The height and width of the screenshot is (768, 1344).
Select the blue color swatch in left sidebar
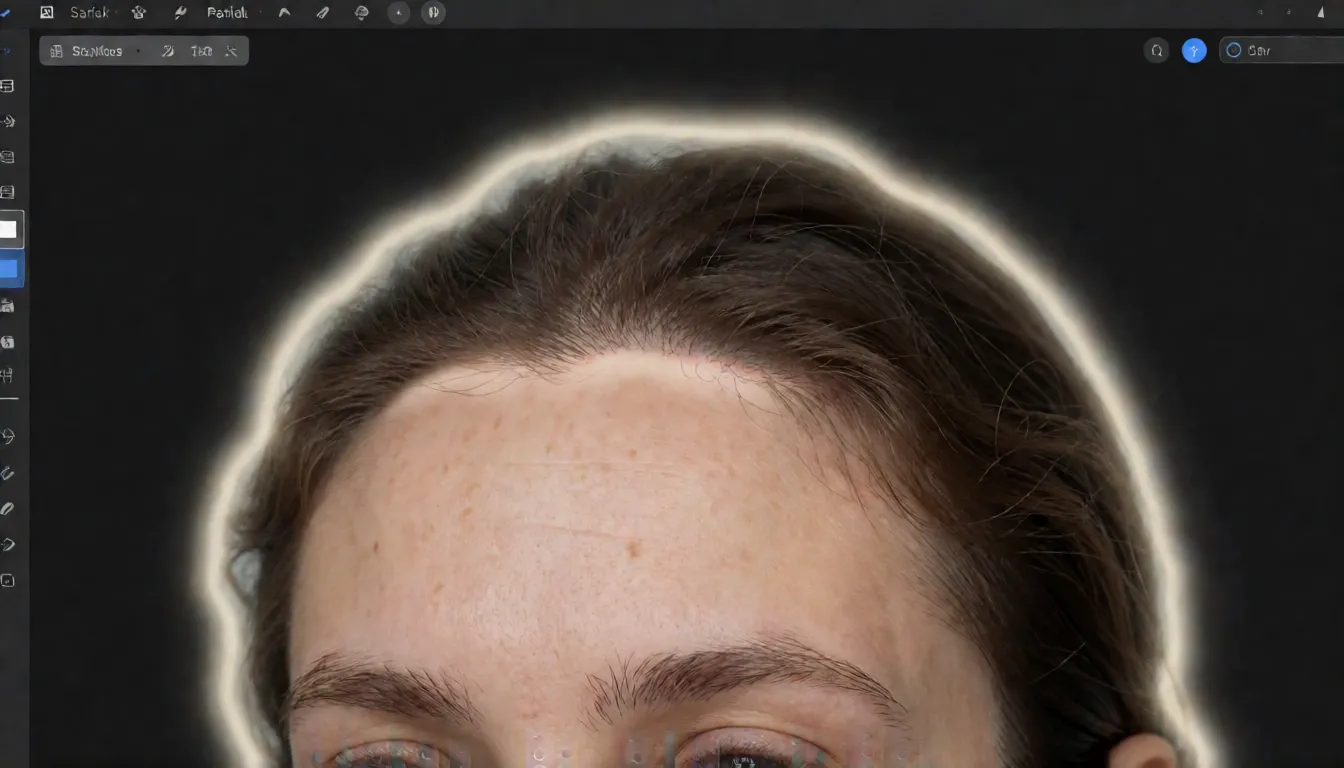(x=8, y=269)
